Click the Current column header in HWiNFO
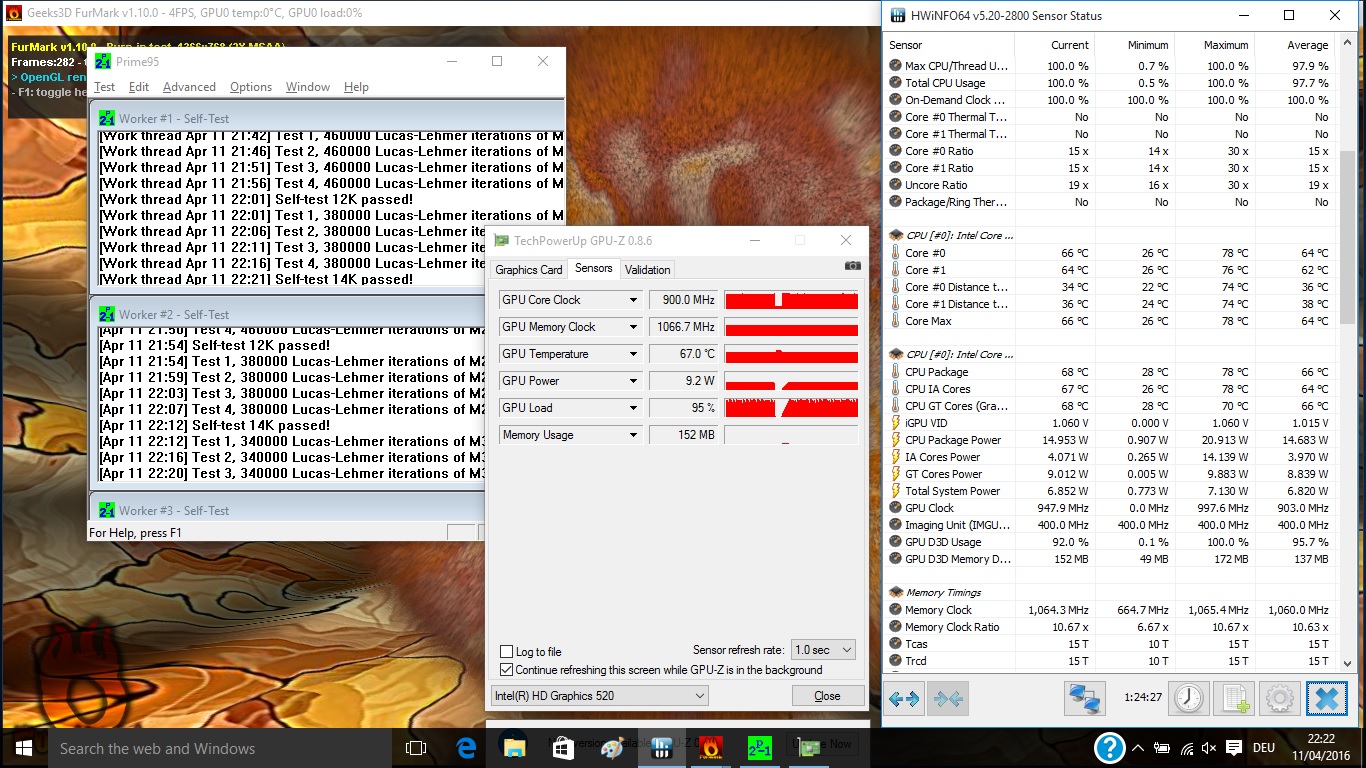 pos(1054,45)
